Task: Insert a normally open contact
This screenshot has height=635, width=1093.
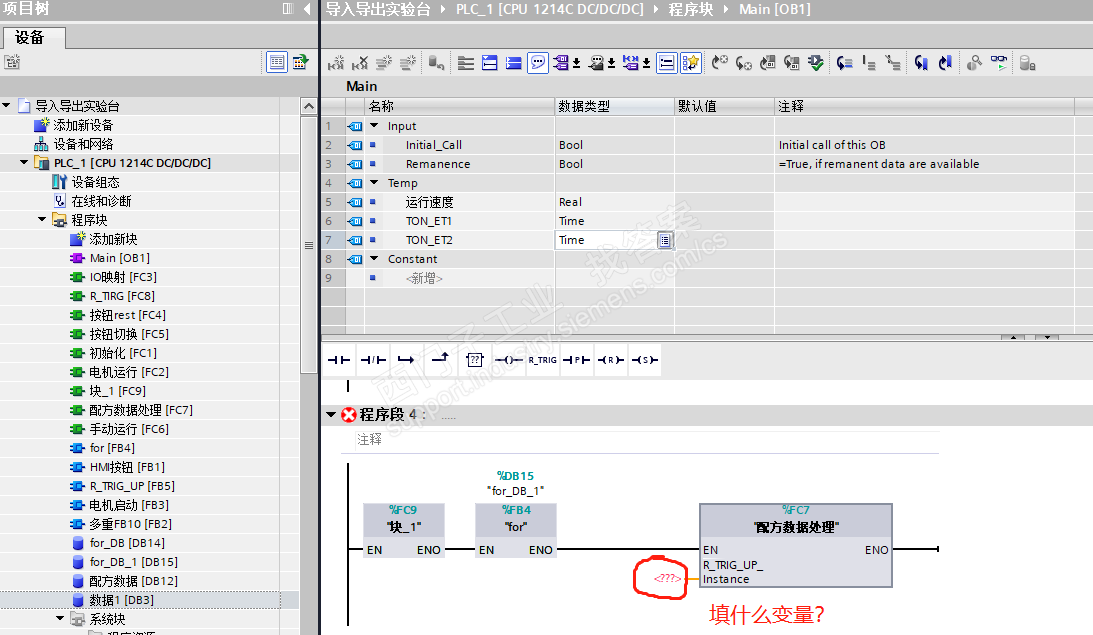Action: 339,360
